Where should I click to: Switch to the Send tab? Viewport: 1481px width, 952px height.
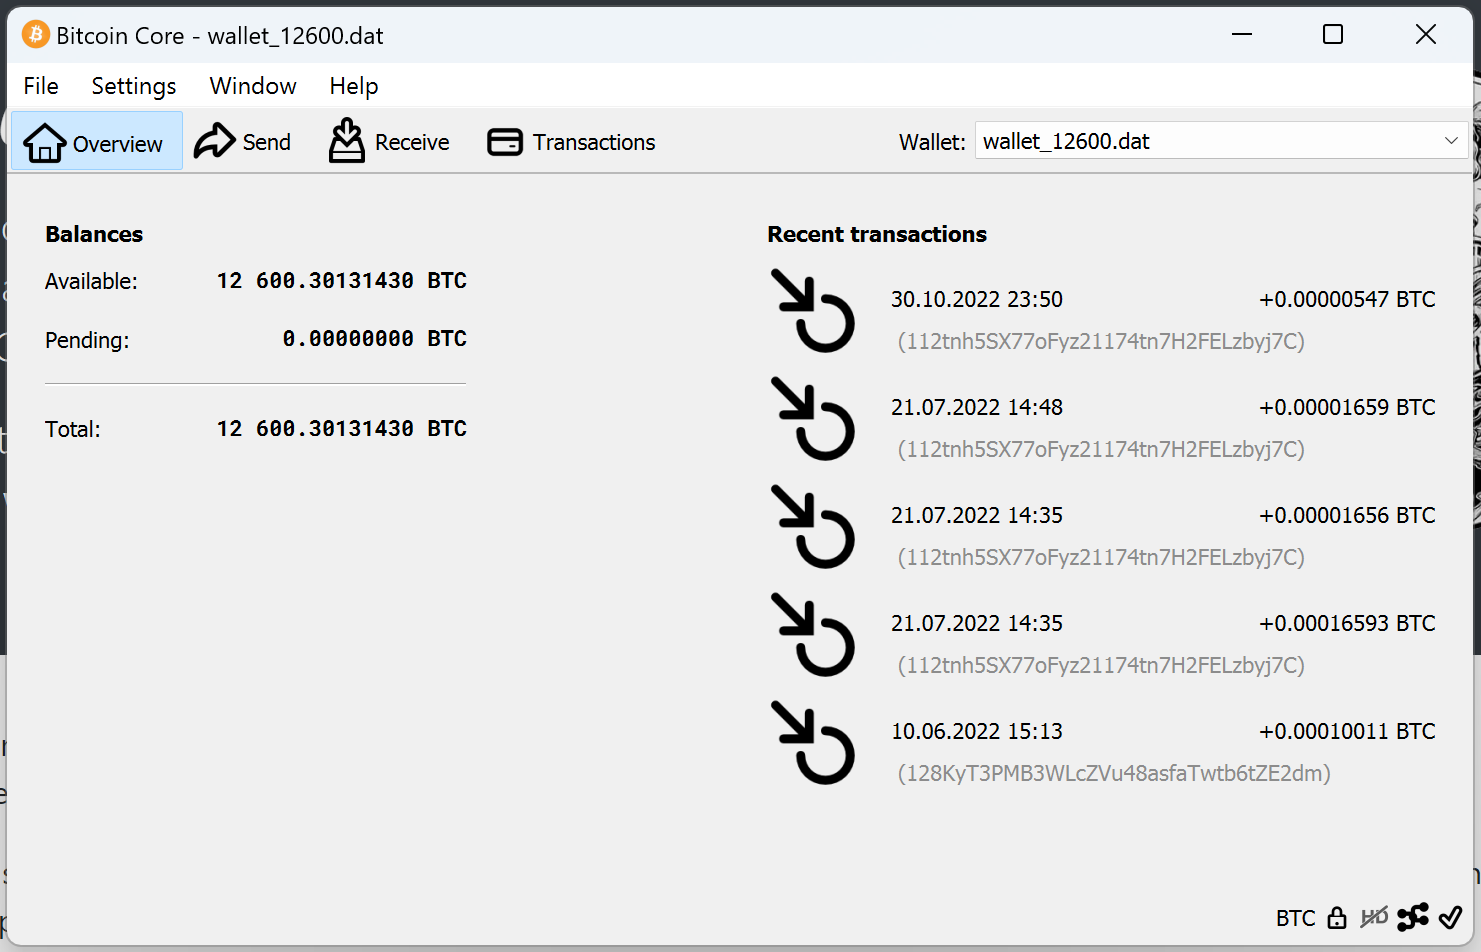243,142
